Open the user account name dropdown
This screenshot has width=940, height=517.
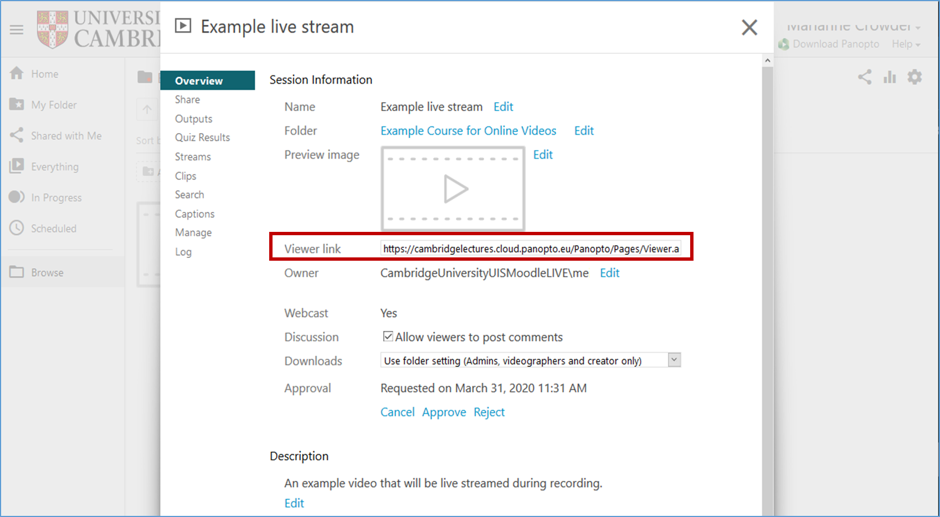853,26
